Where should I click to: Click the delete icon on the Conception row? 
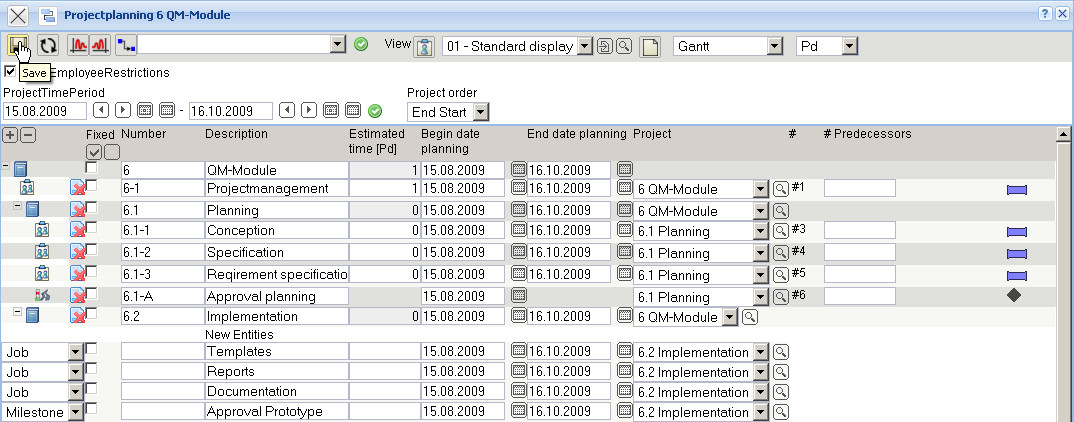77,230
